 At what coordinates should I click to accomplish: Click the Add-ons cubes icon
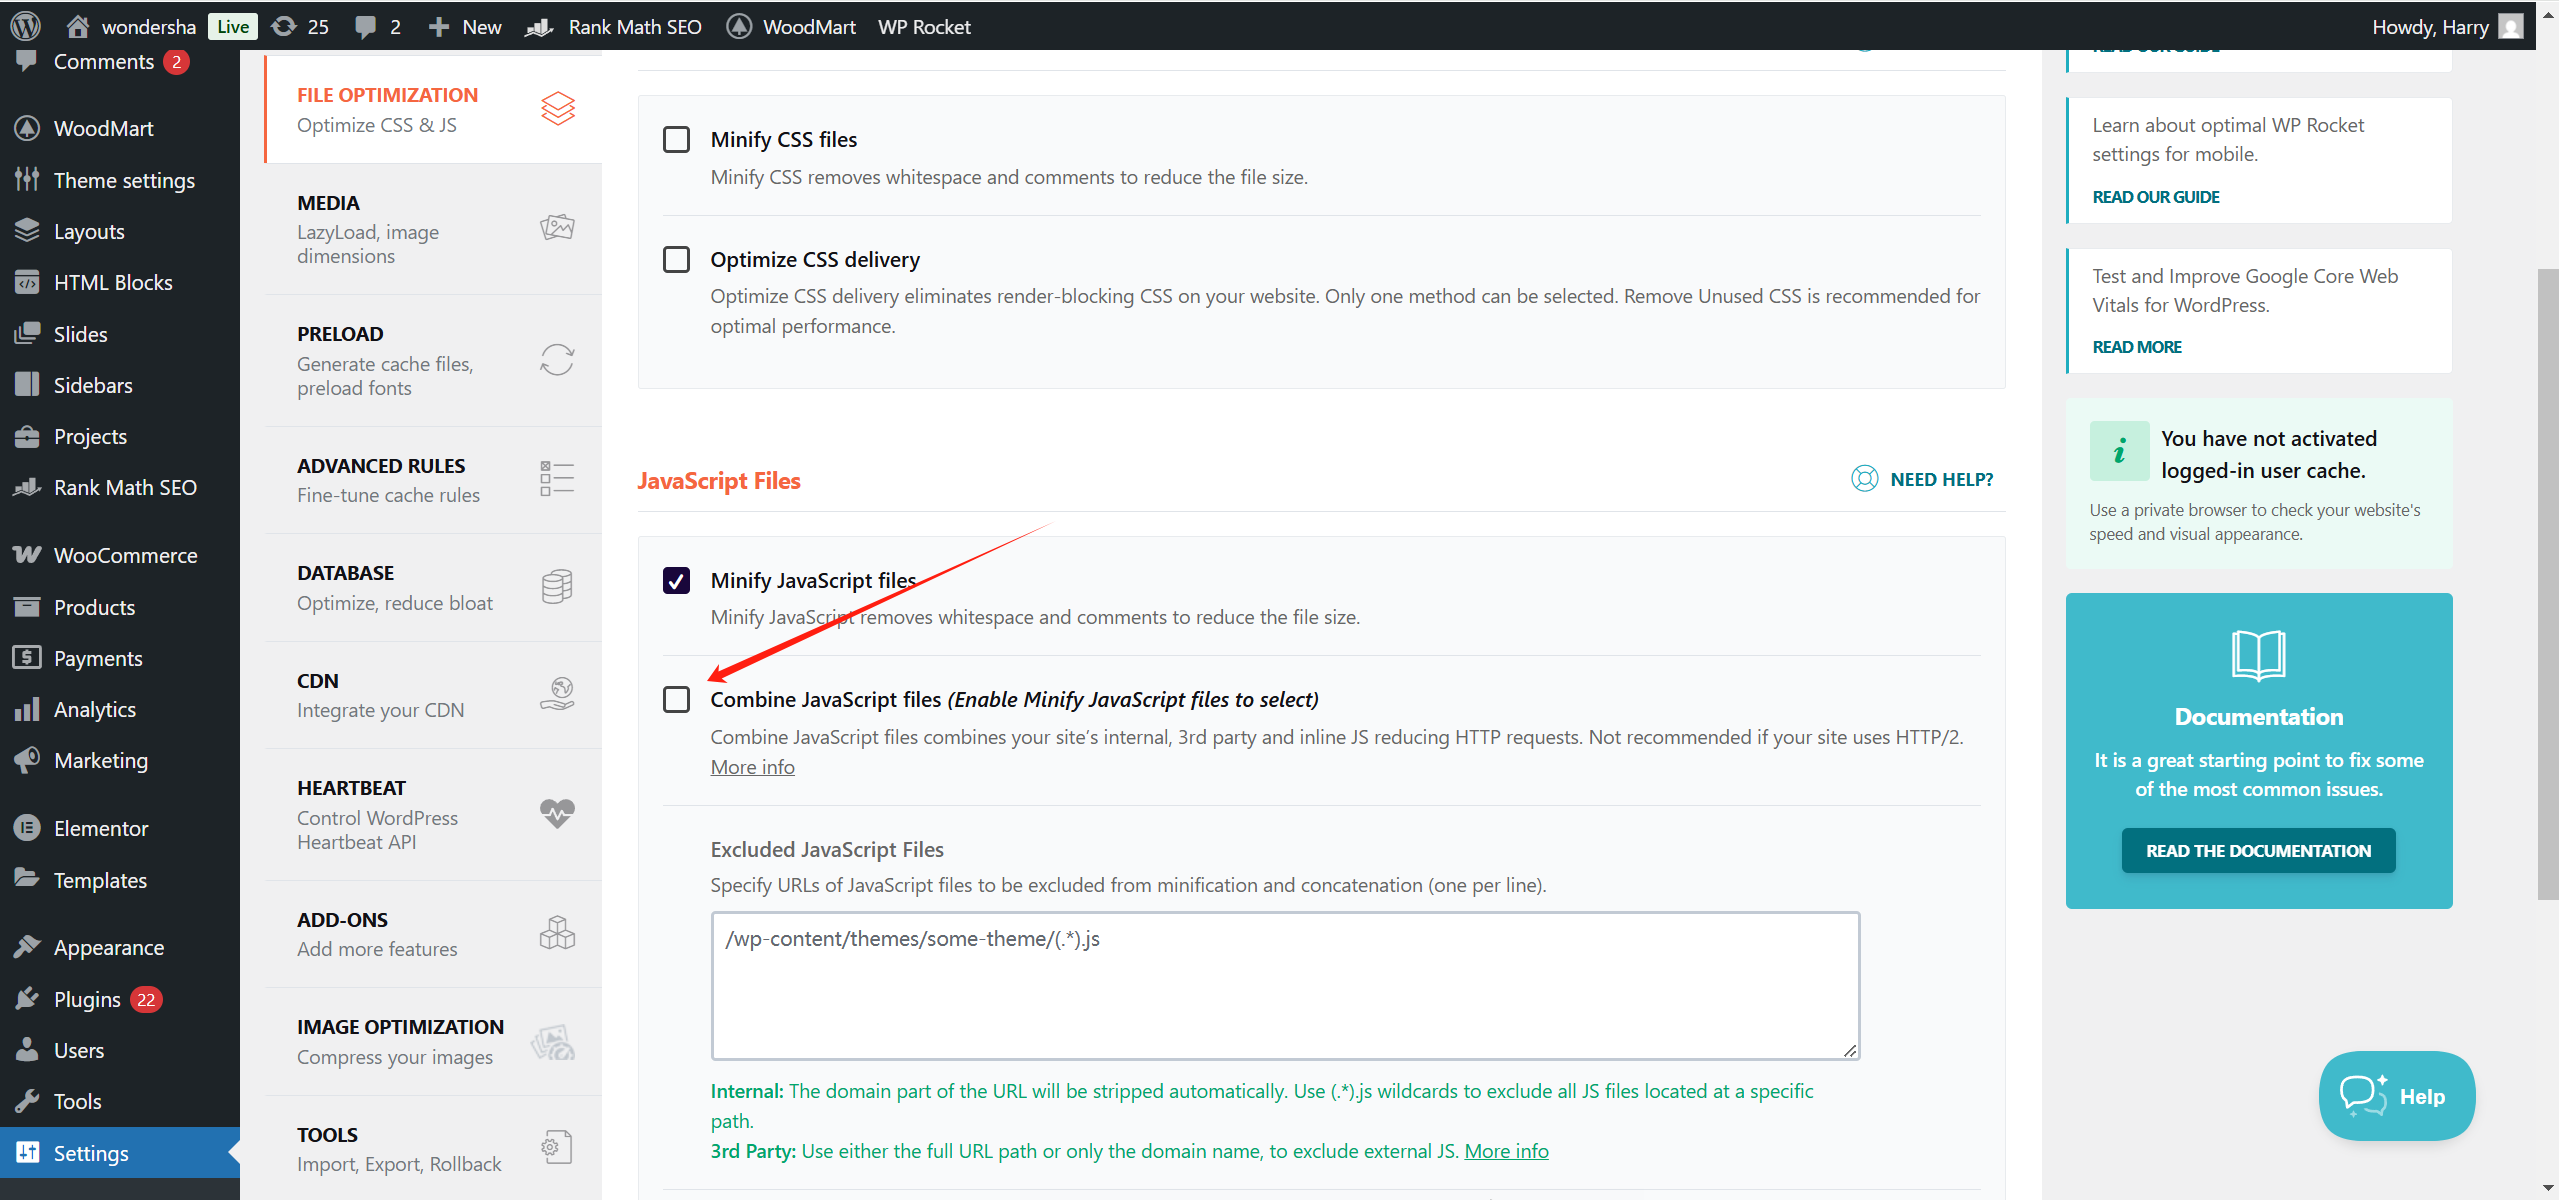point(557,933)
